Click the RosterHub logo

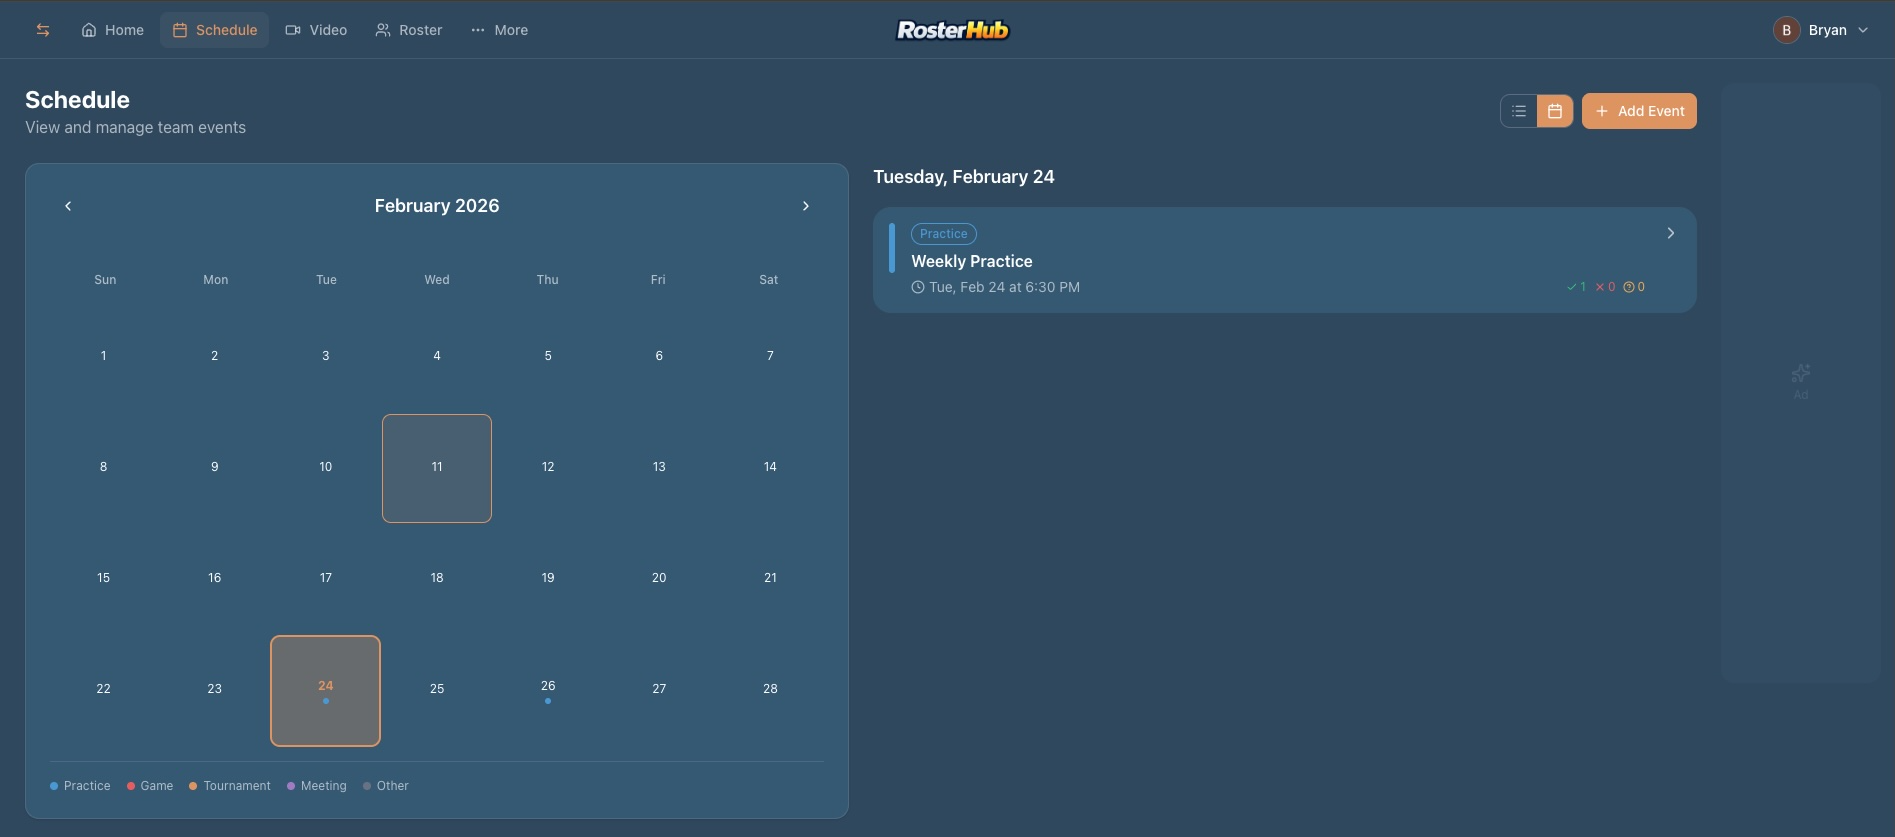[x=952, y=30]
